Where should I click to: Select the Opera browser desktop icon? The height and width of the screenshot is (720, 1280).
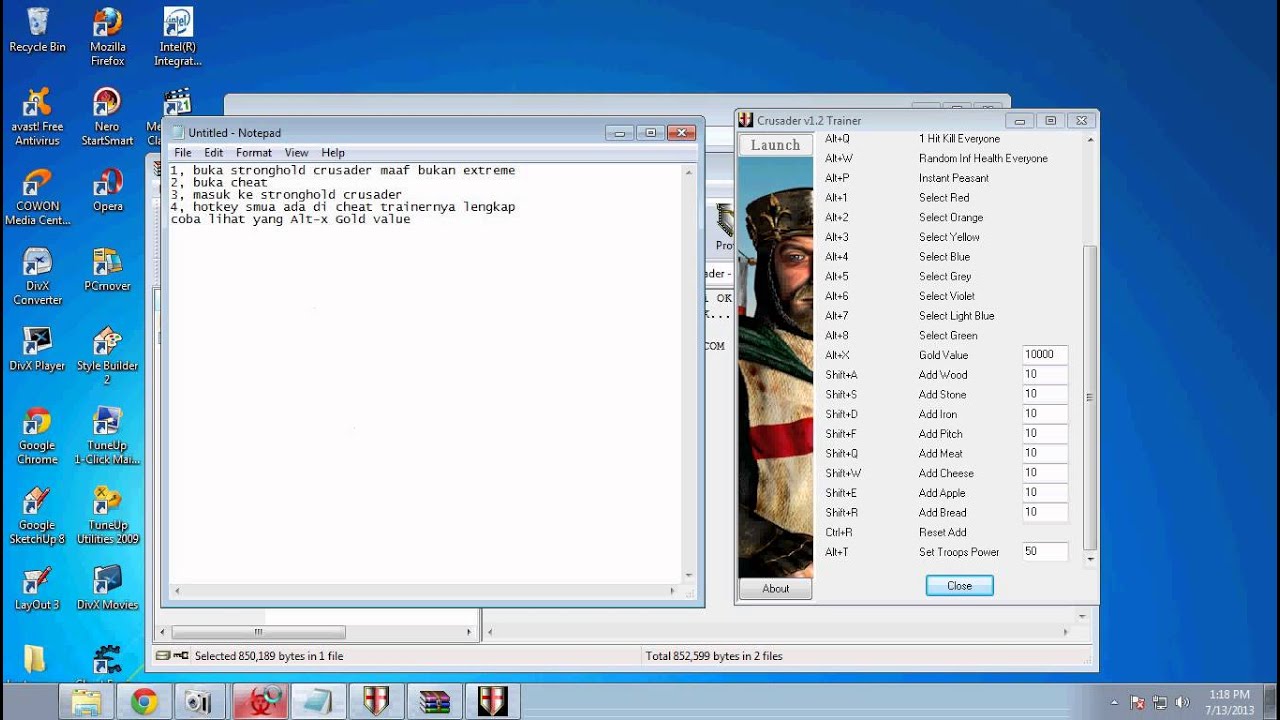107,189
